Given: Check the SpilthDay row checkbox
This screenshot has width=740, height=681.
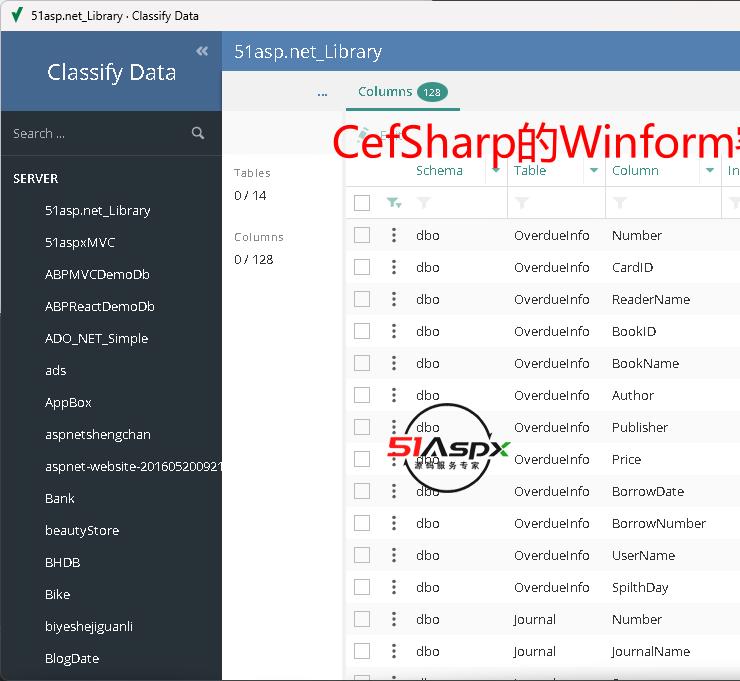Looking at the screenshot, I should (x=362, y=587).
